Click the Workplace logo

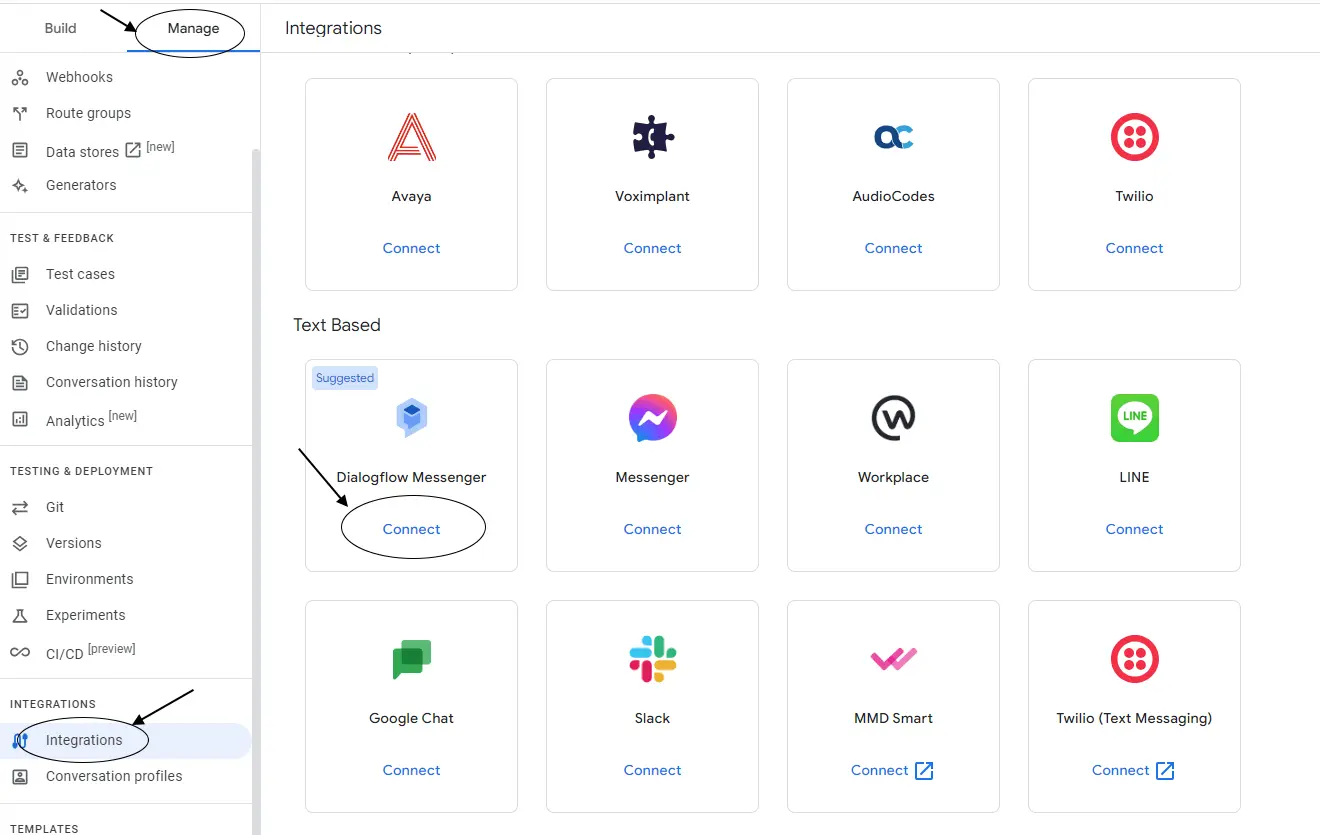point(893,418)
